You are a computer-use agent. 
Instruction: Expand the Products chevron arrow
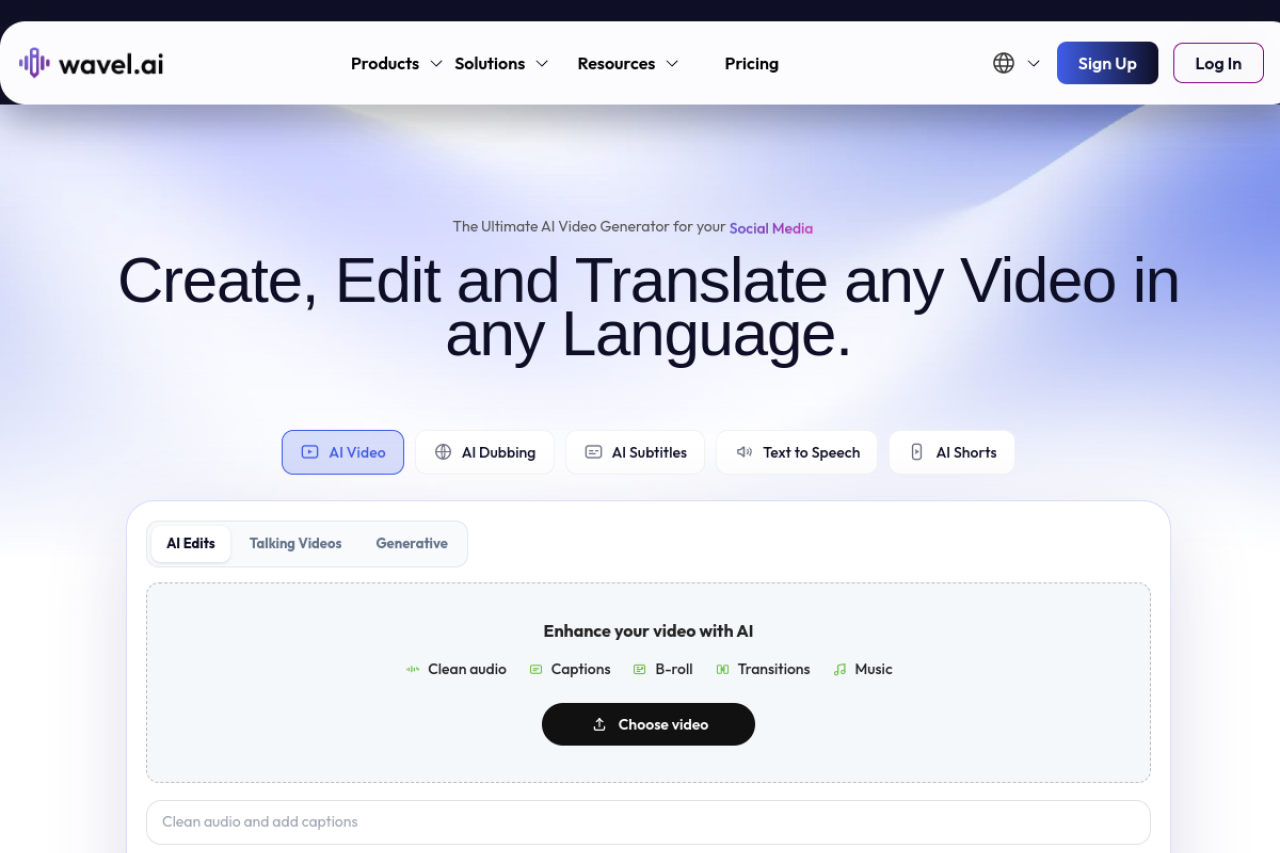(x=436, y=63)
